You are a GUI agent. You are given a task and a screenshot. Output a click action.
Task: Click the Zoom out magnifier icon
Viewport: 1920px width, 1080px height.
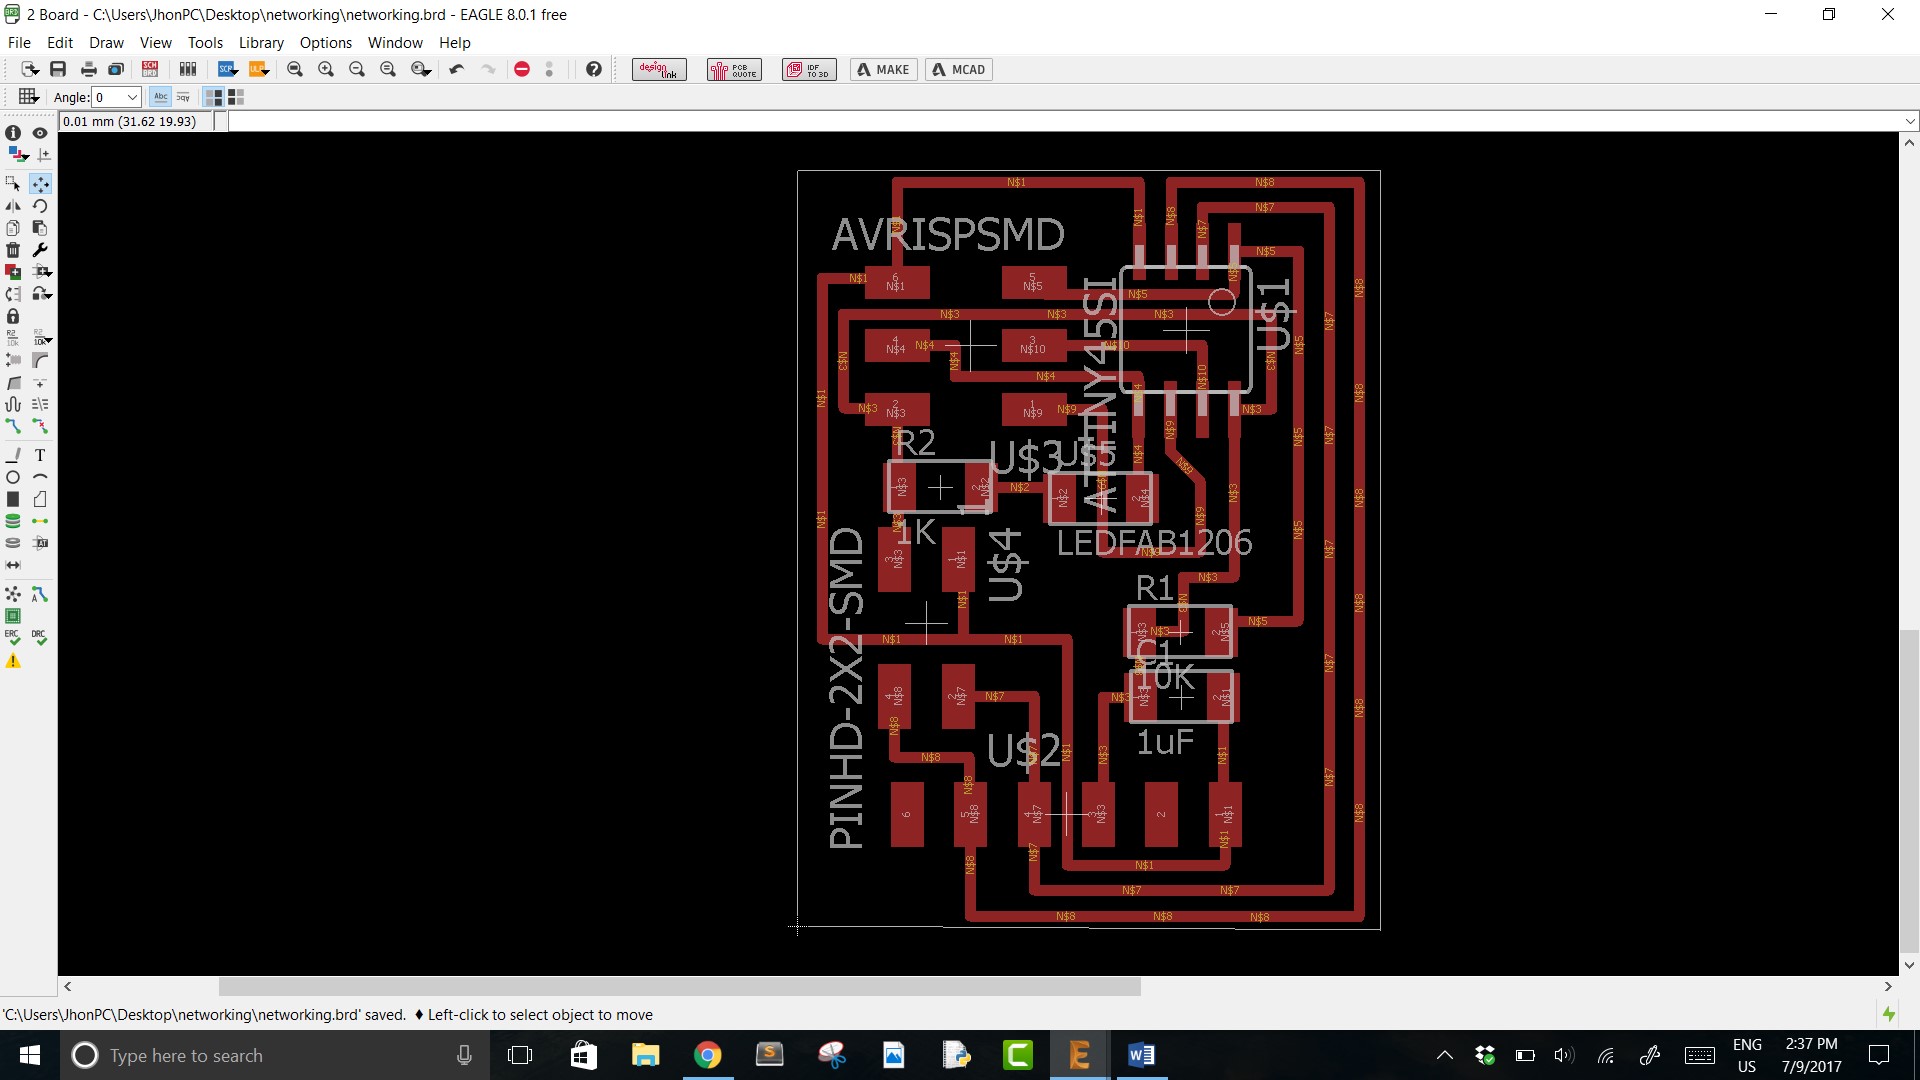[357, 69]
